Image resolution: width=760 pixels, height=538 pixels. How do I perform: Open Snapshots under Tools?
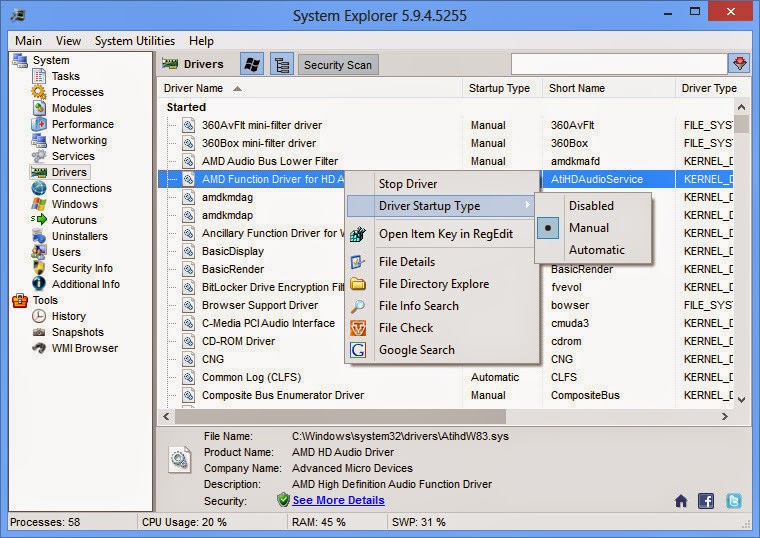pos(78,332)
